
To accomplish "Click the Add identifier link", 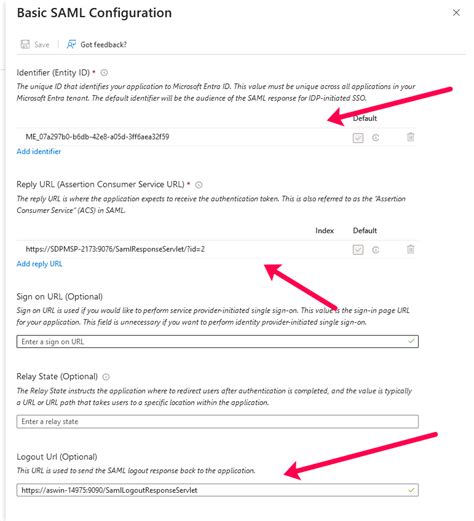I will [x=39, y=151].
